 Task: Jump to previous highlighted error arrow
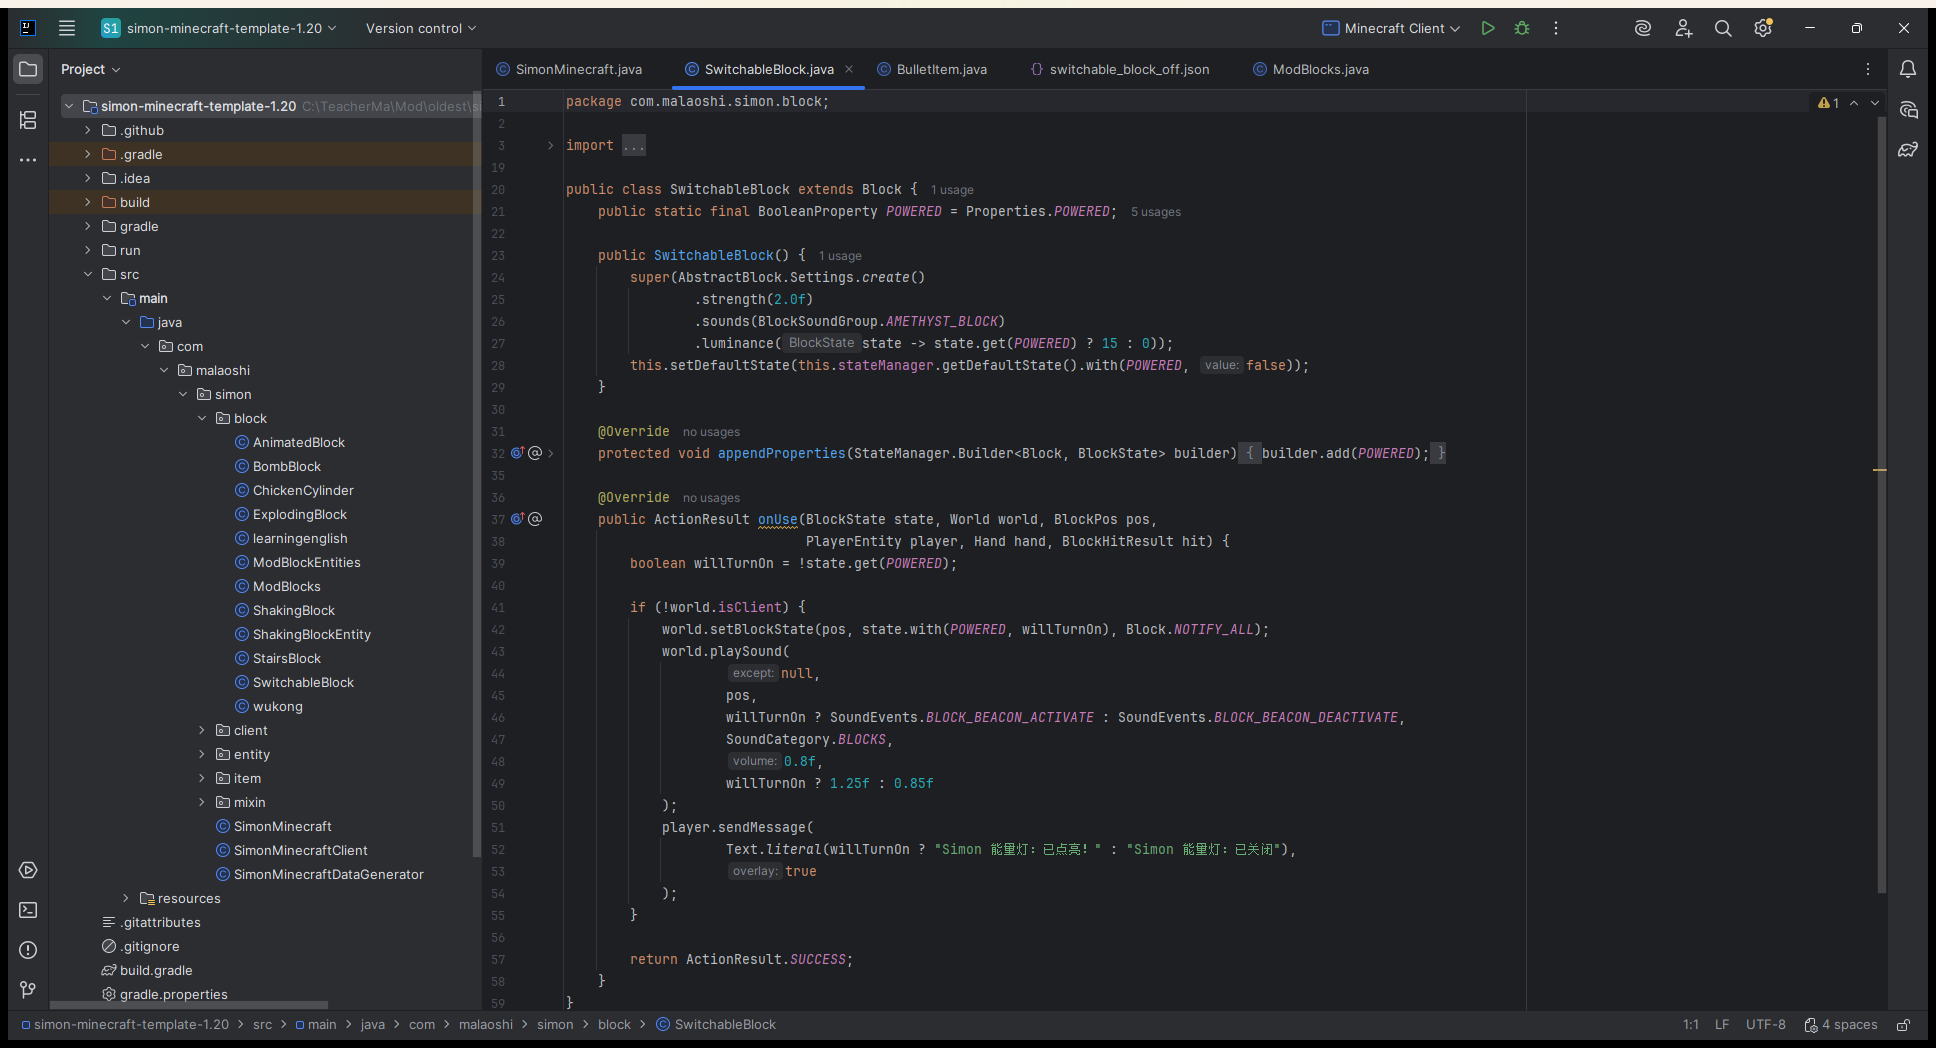pos(1854,103)
